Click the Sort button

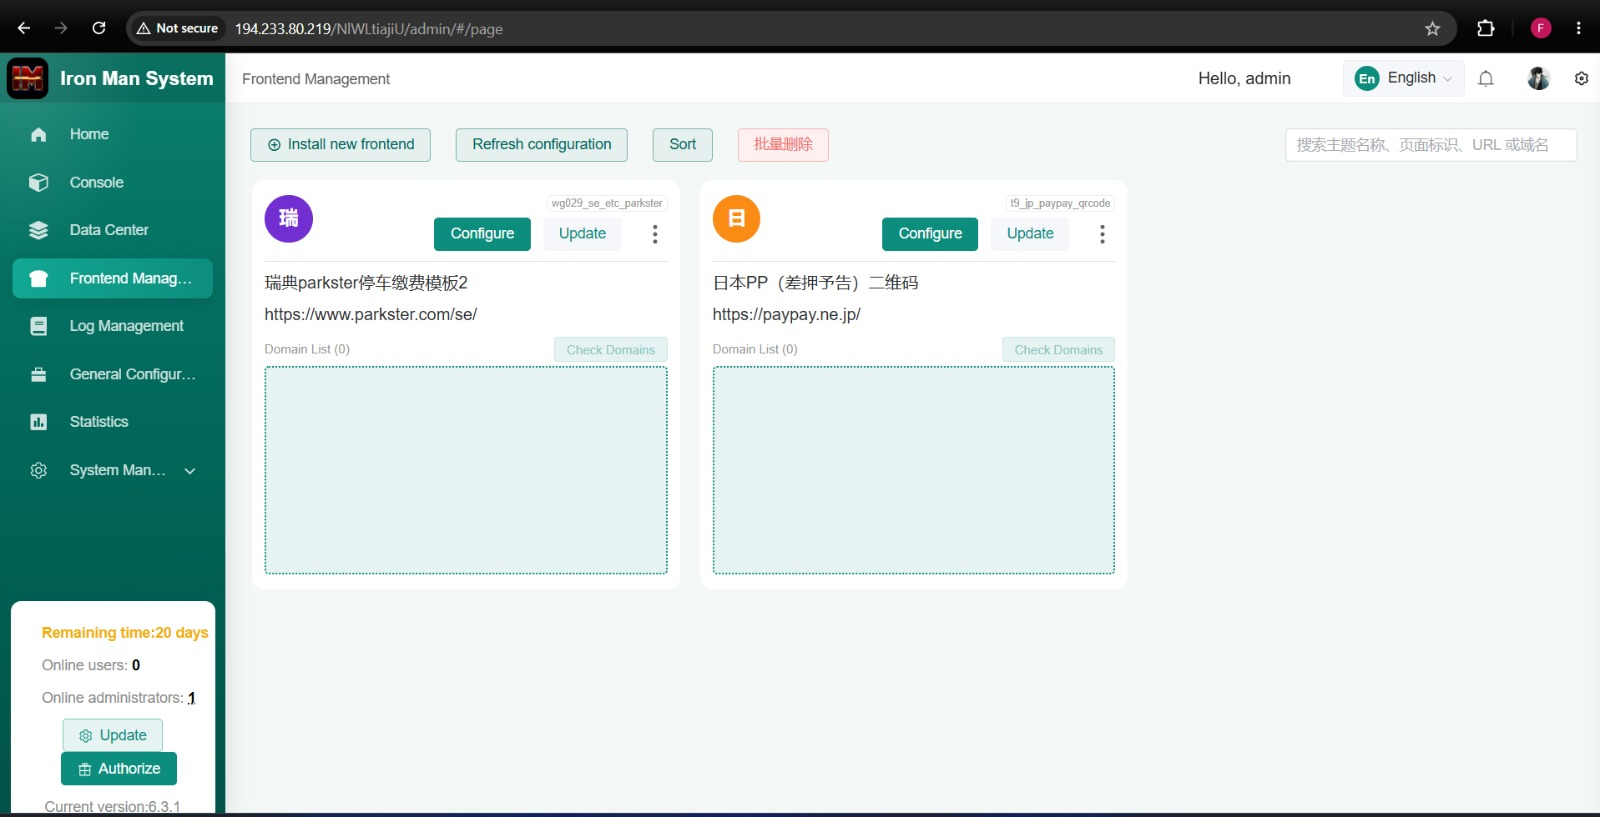(683, 145)
